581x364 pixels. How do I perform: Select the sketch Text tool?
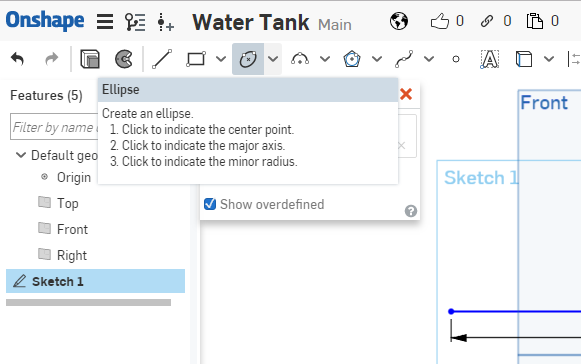point(489,59)
